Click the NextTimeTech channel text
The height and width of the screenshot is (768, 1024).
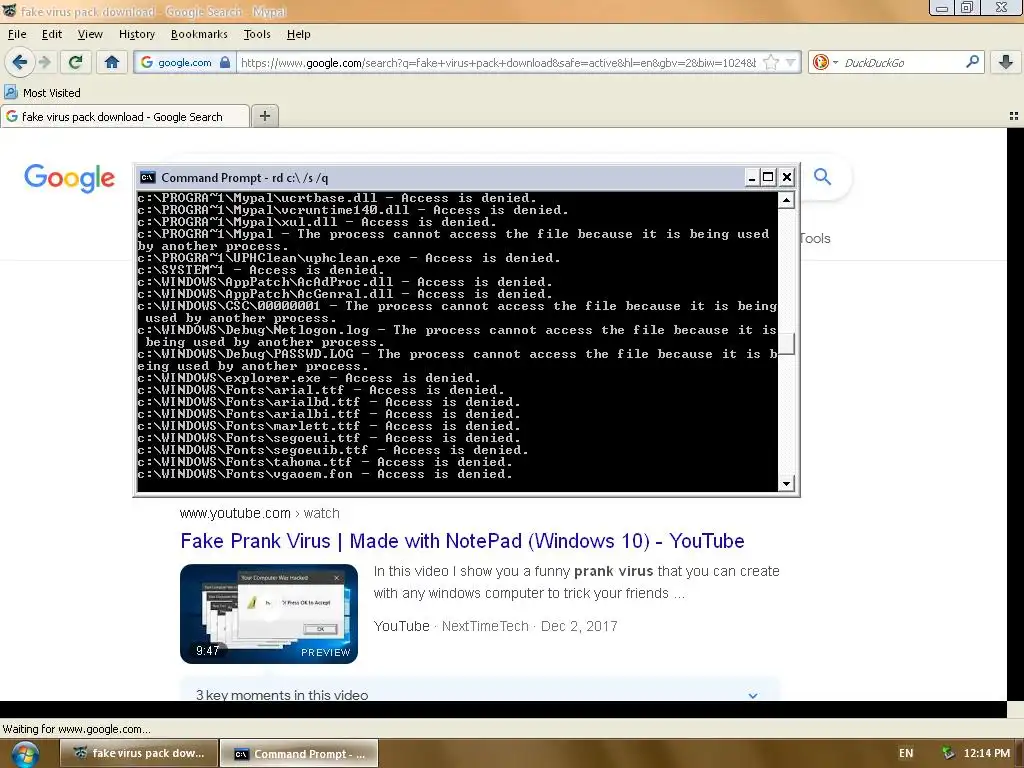[485, 626]
